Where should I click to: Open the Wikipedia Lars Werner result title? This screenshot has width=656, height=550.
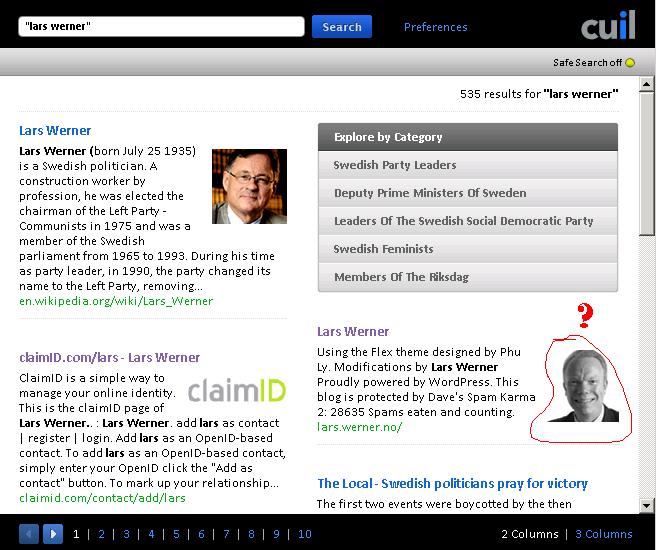coord(55,130)
